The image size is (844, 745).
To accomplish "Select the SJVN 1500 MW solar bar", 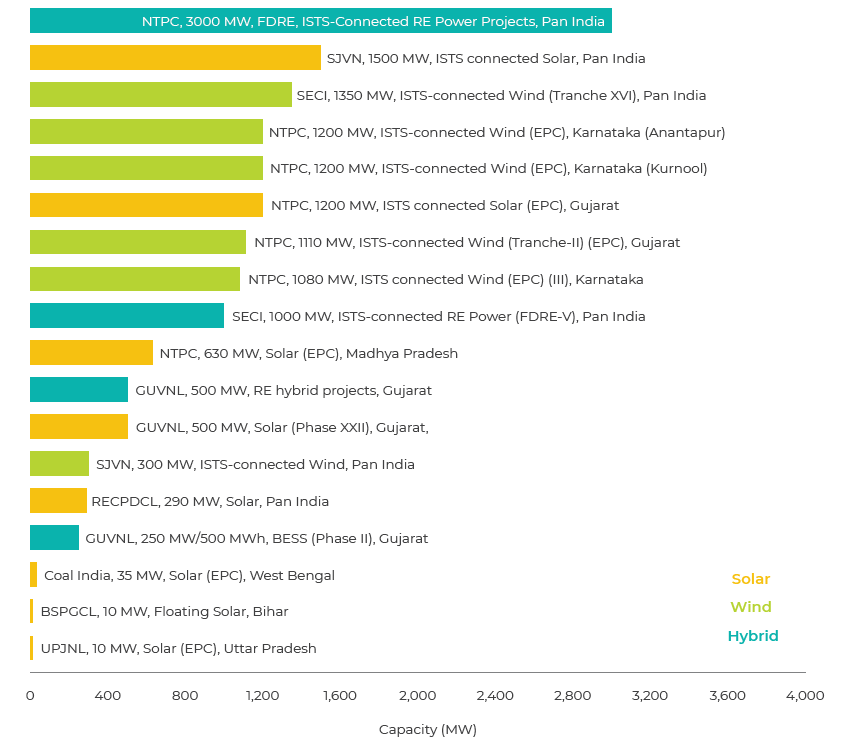I will (x=175, y=58).
